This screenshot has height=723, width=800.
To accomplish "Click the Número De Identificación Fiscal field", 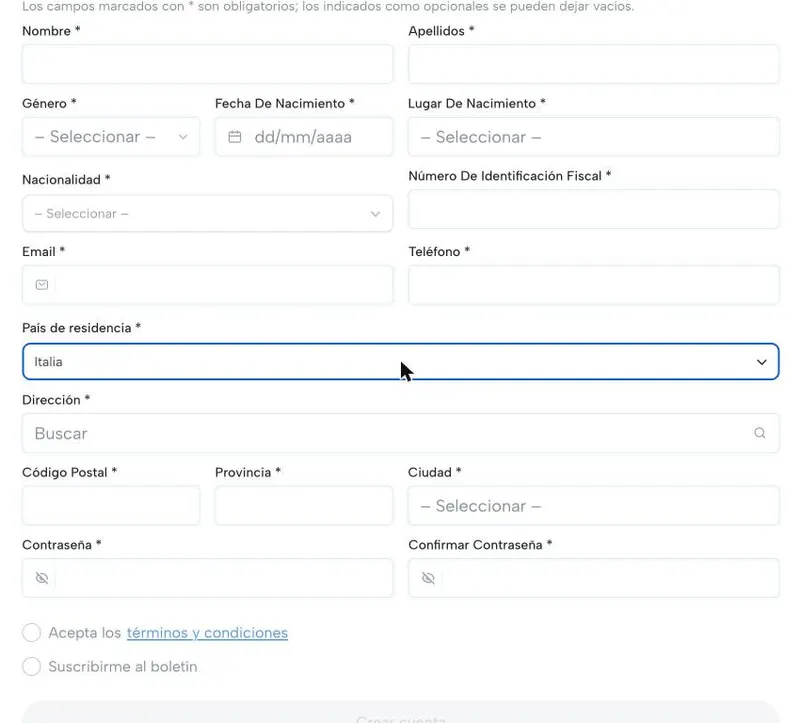I will click(x=593, y=209).
